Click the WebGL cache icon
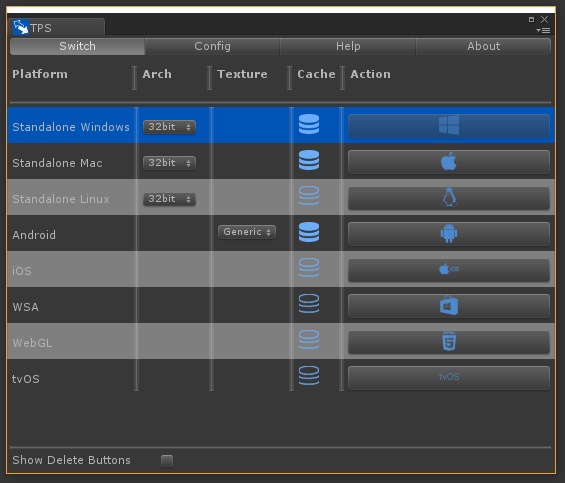This screenshot has height=483, width=565. point(309,340)
